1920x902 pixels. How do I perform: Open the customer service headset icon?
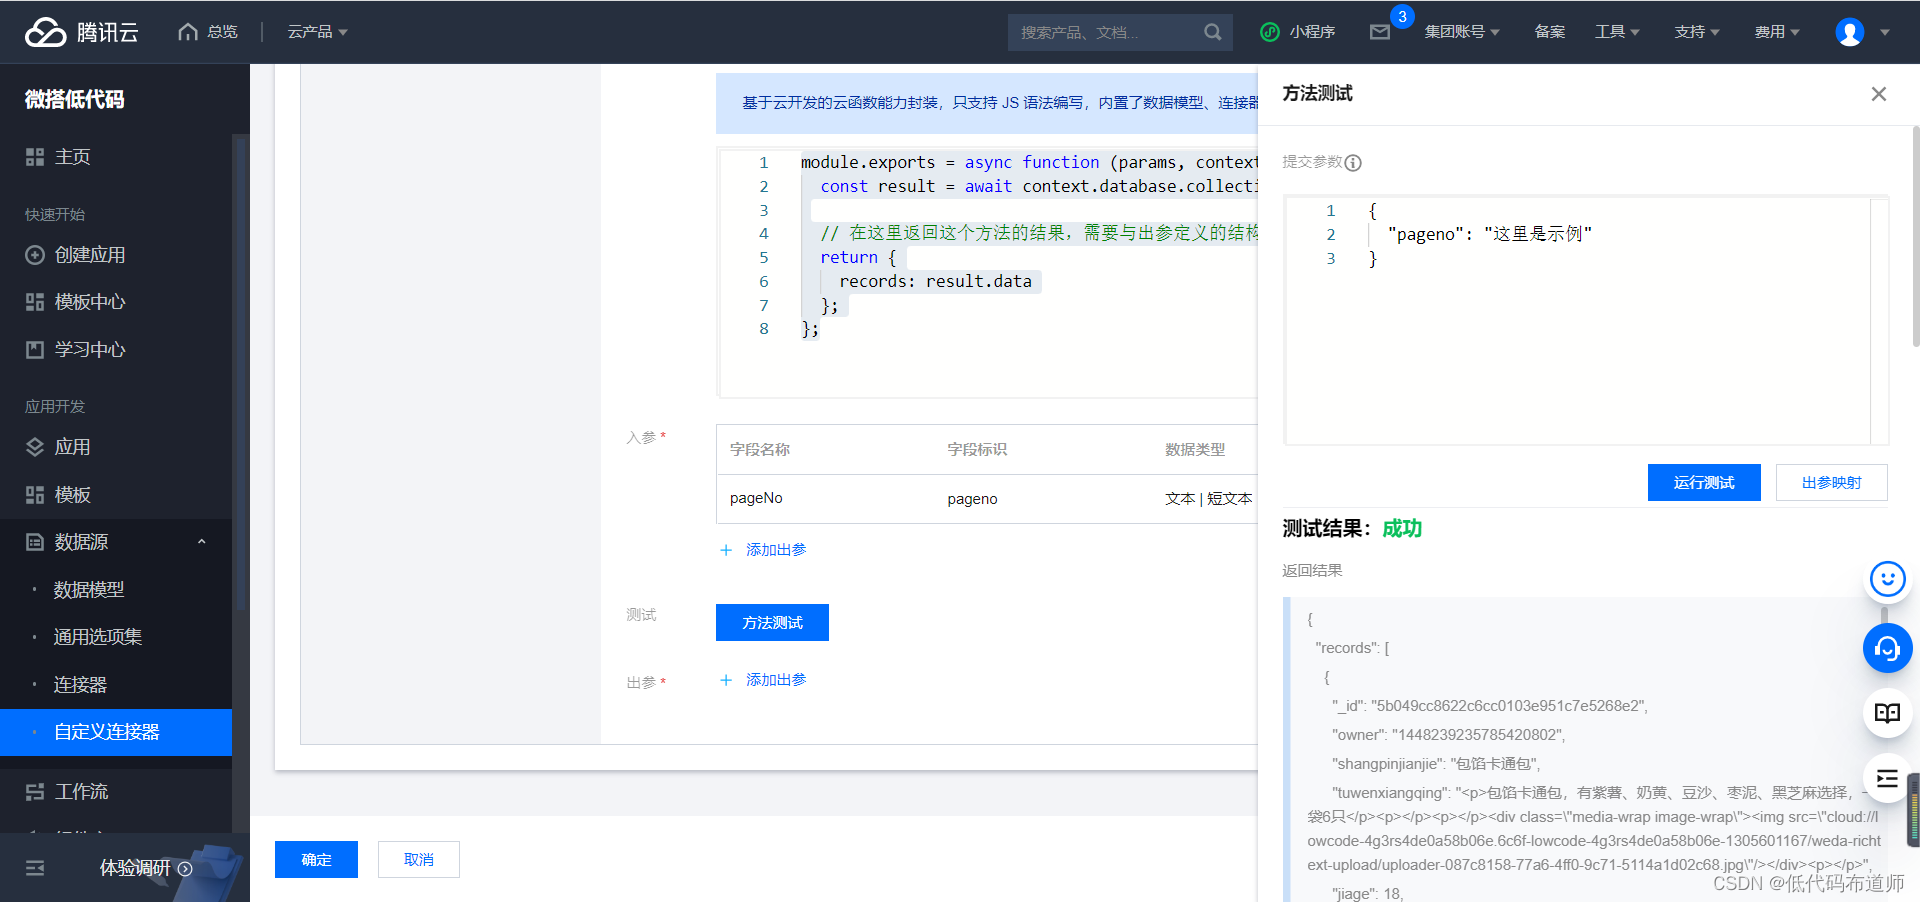(1887, 648)
